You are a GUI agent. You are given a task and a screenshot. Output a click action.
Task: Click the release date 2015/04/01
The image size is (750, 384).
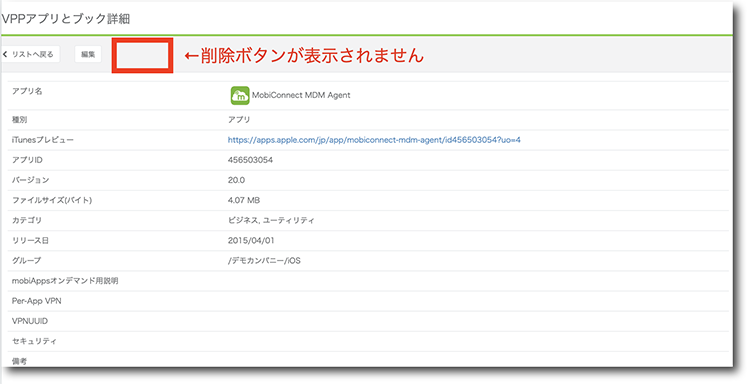coord(251,241)
